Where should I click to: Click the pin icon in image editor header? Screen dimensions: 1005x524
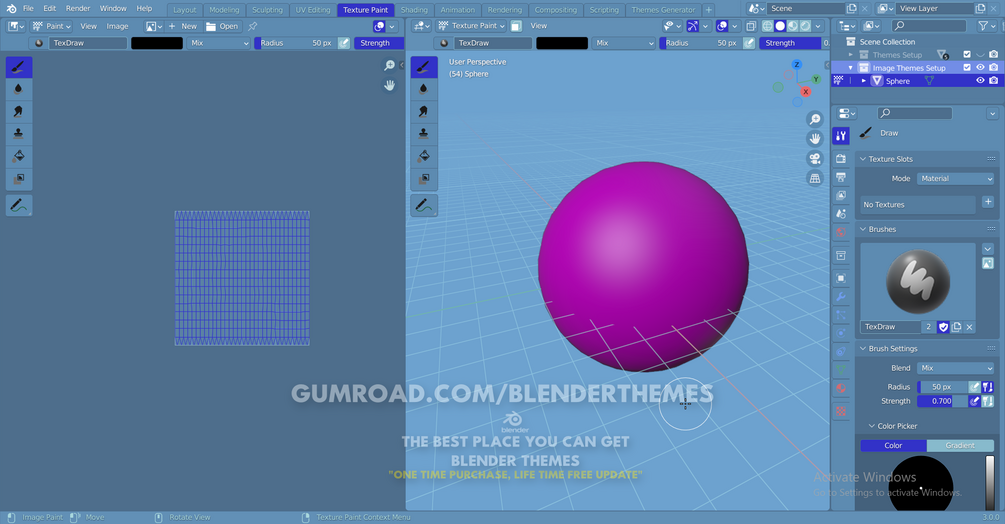(x=253, y=26)
